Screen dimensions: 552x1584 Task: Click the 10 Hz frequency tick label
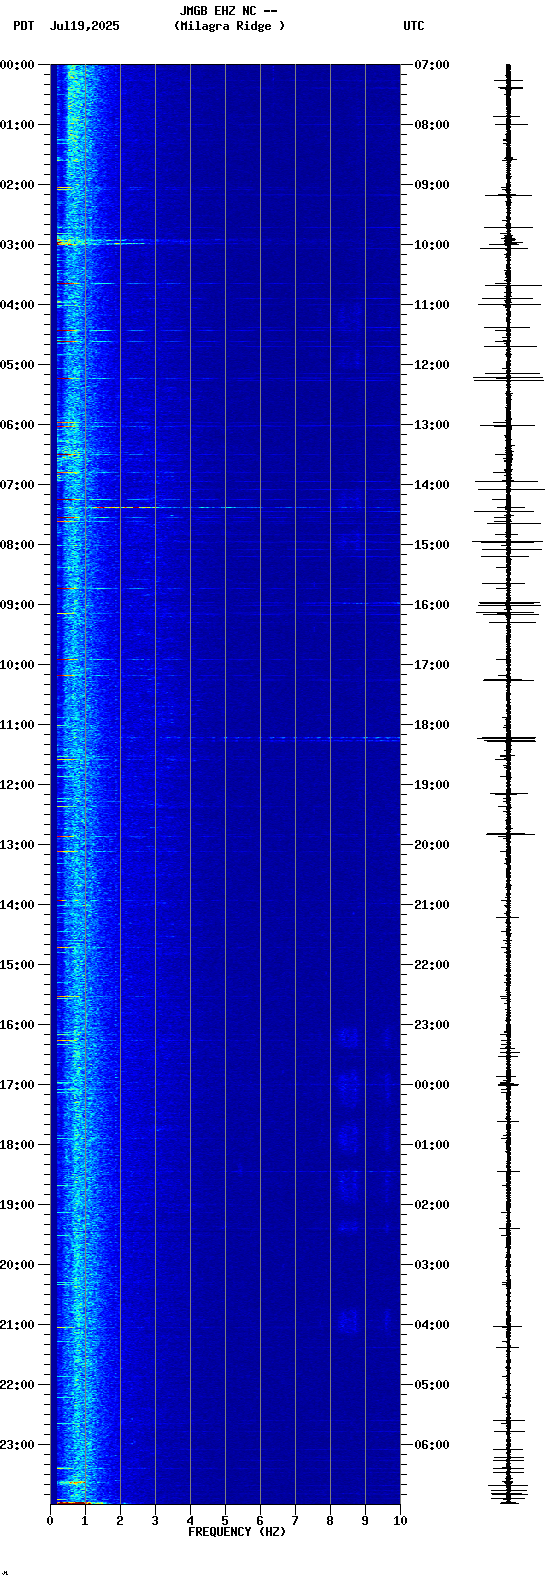coord(400,1521)
